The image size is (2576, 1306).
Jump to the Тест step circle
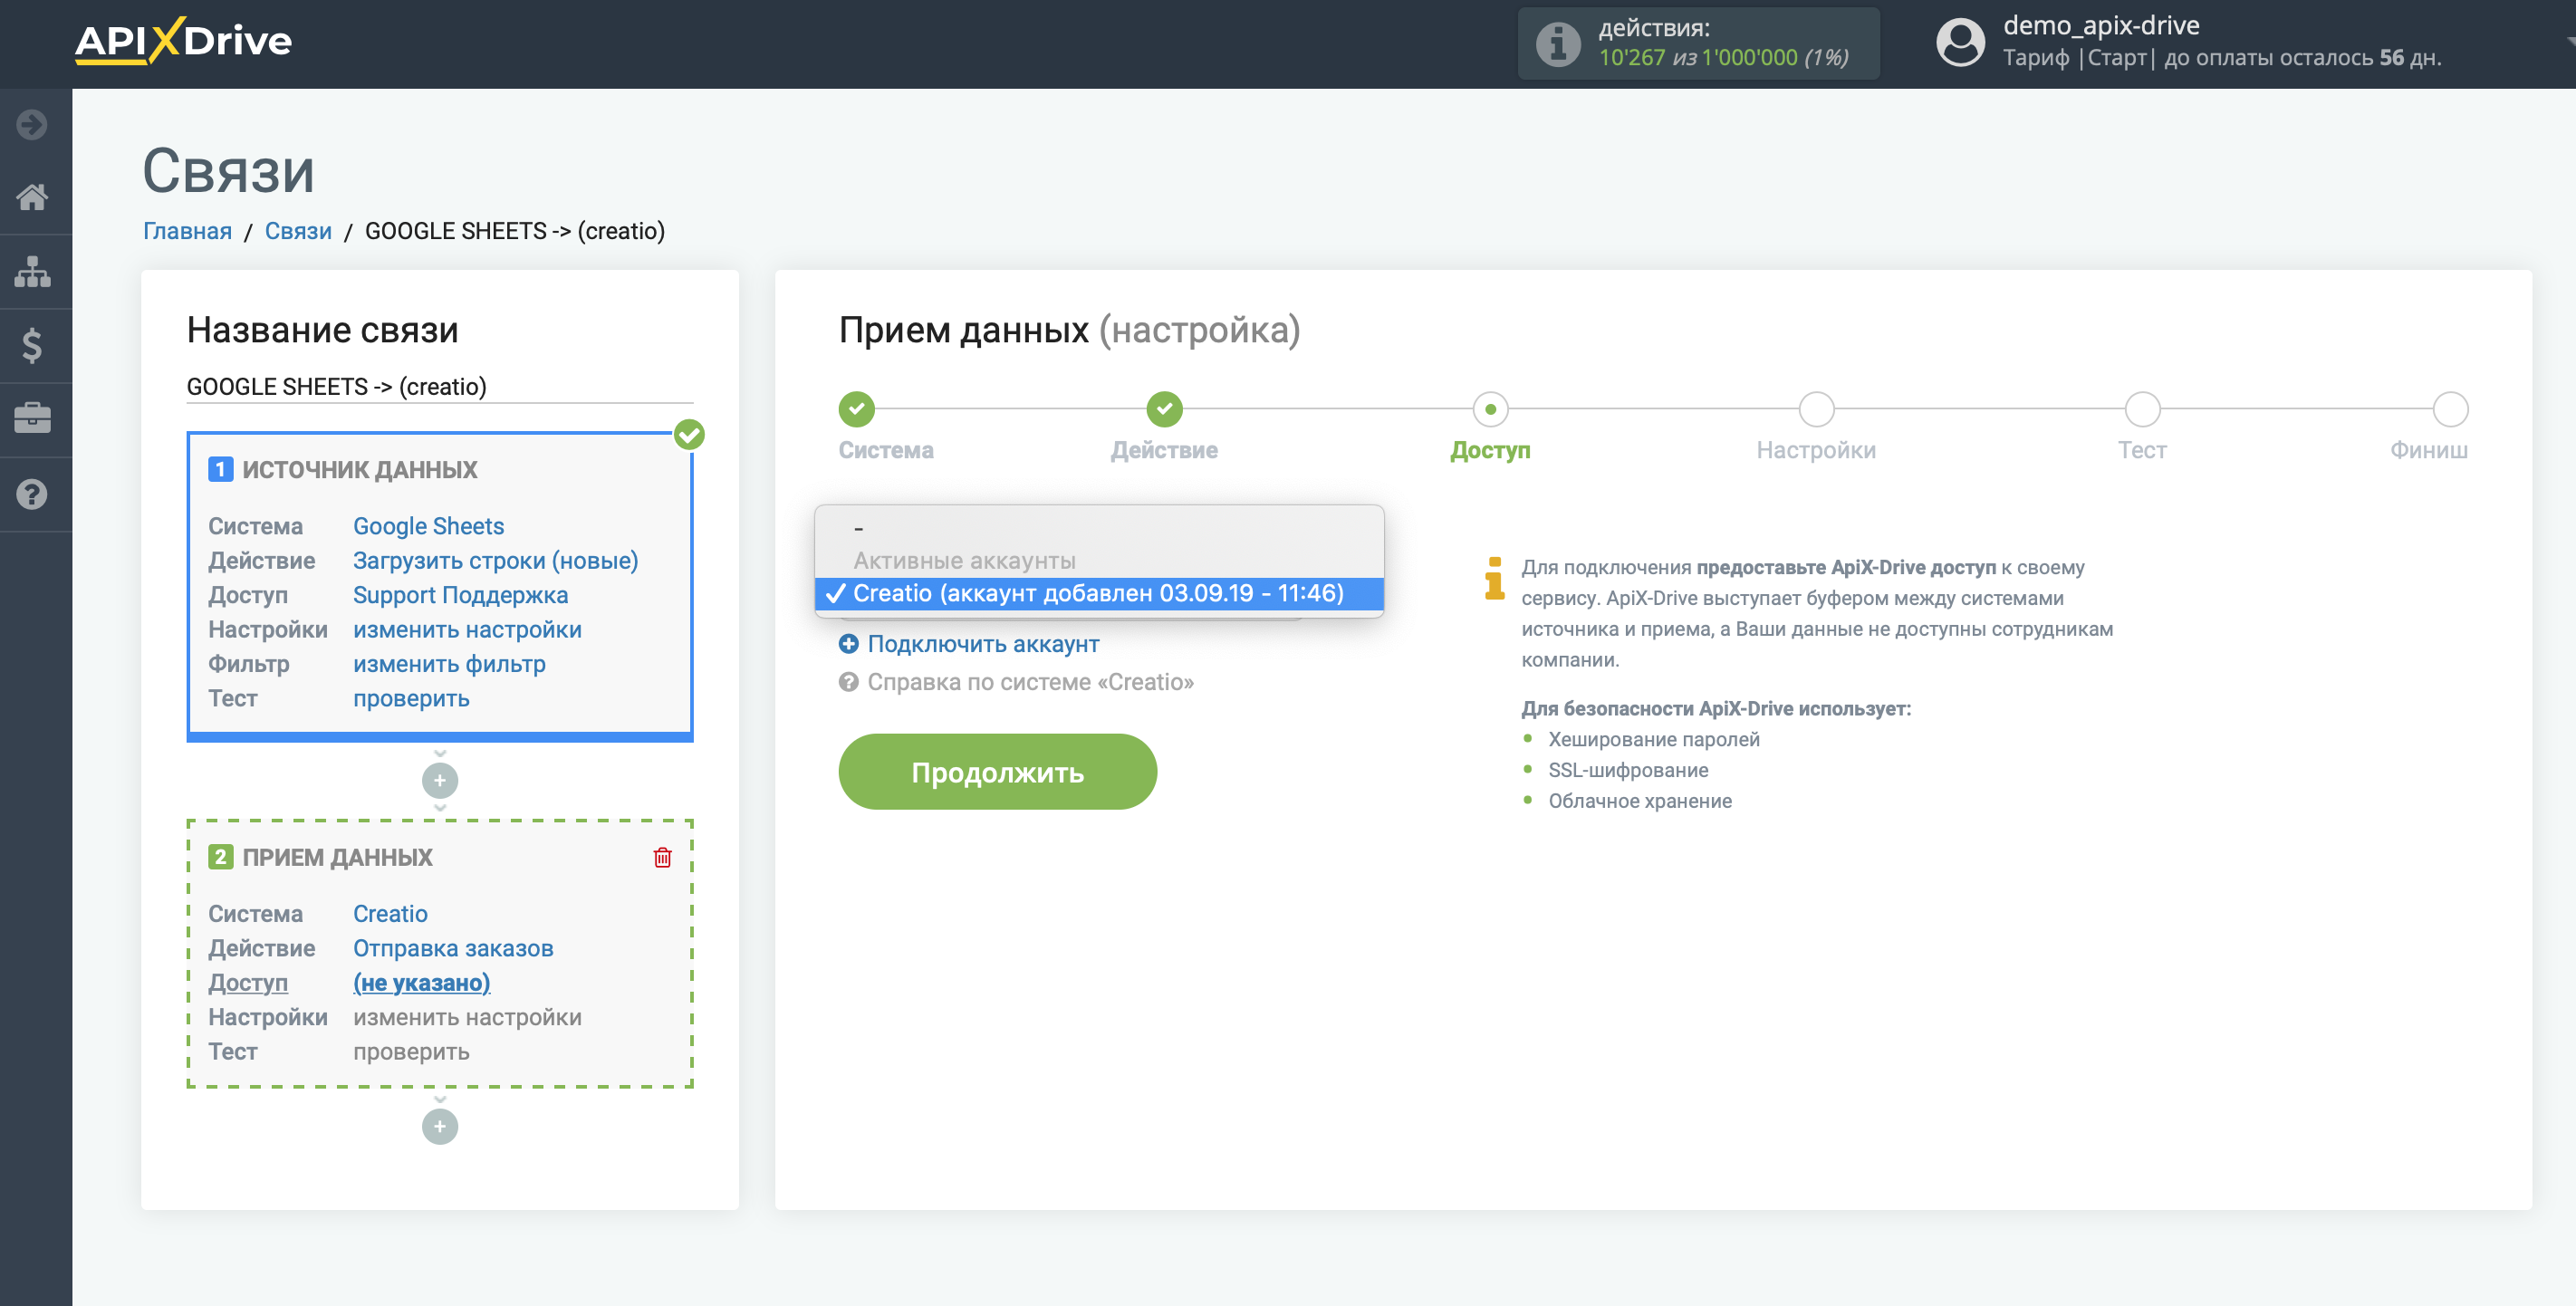(2142, 409)
